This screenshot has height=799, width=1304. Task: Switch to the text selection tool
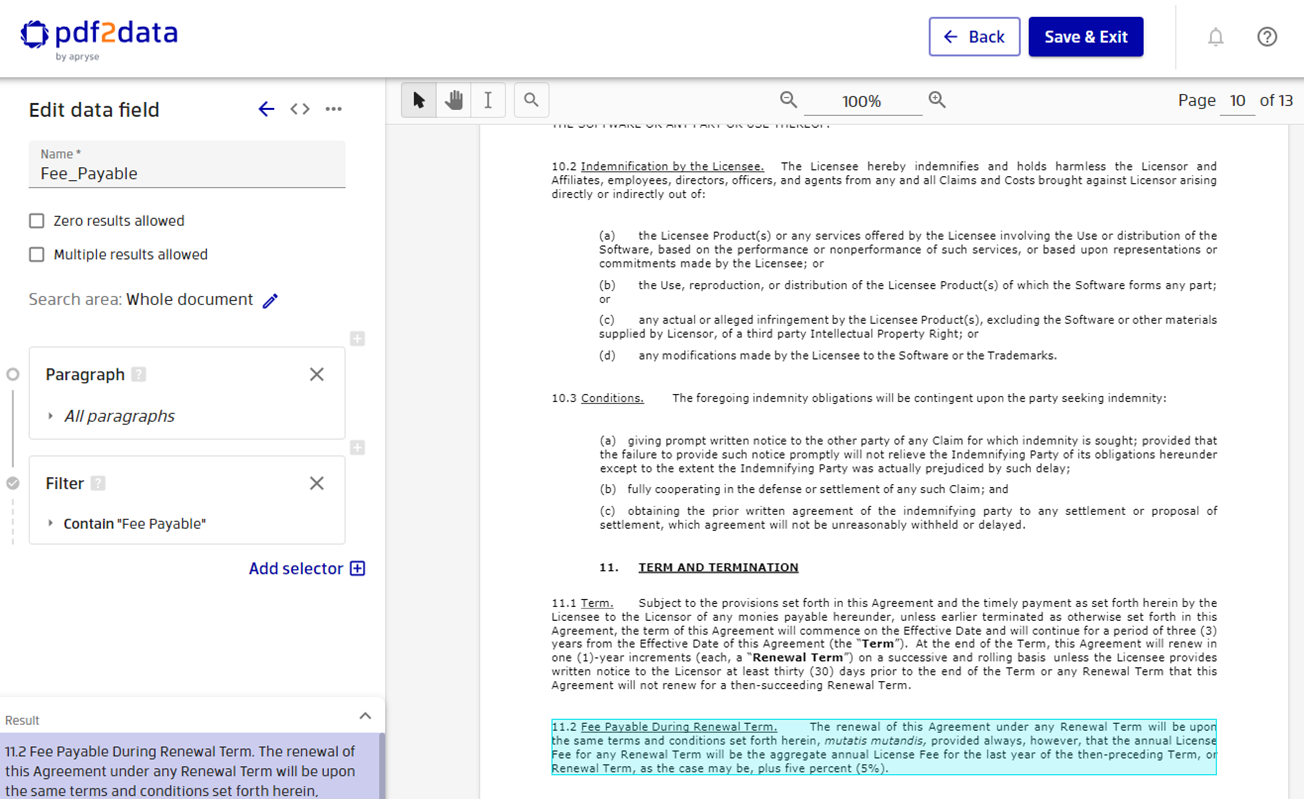click(x=487, y=99)
